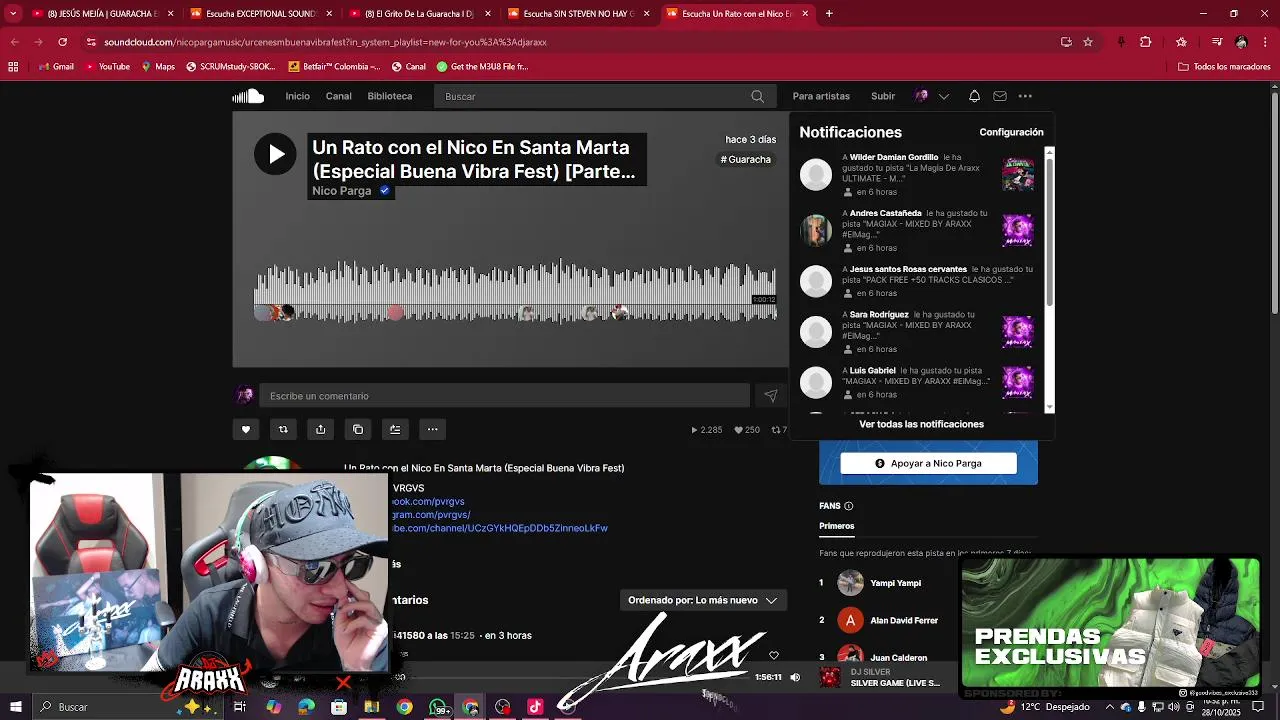
Task: Show the FANS info icon
Action: pyautogui.click(x=849, y=506)
